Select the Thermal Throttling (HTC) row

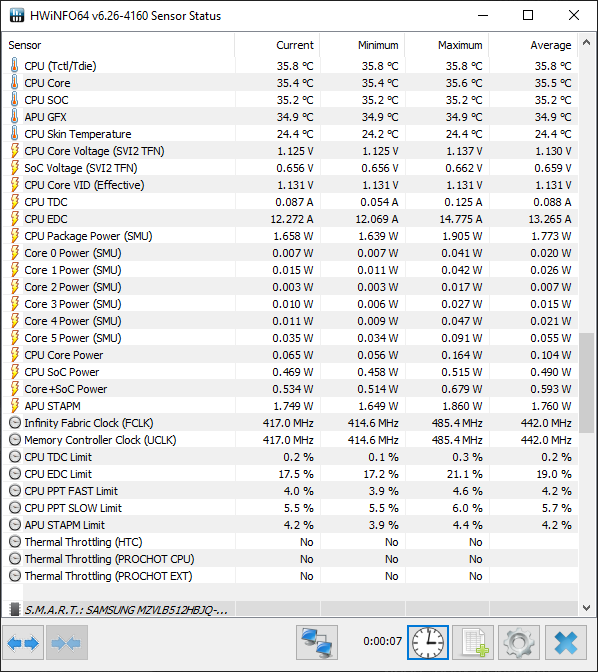290,542
